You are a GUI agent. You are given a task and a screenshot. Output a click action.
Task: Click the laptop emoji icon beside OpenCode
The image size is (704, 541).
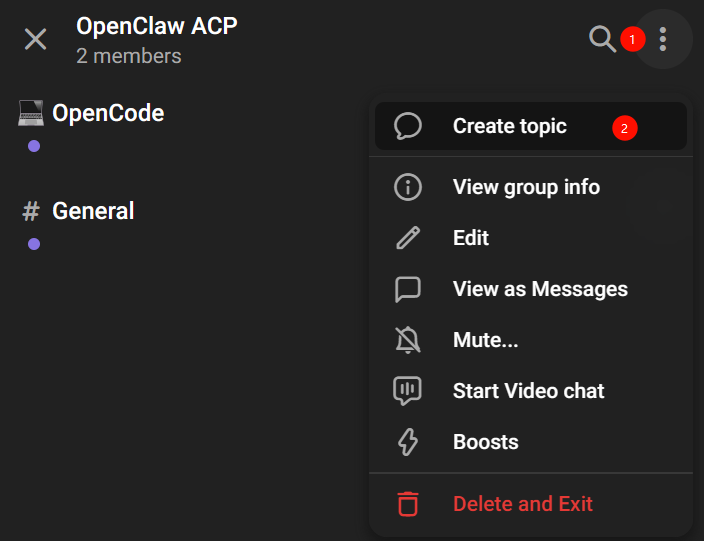(x=31, y=113)
